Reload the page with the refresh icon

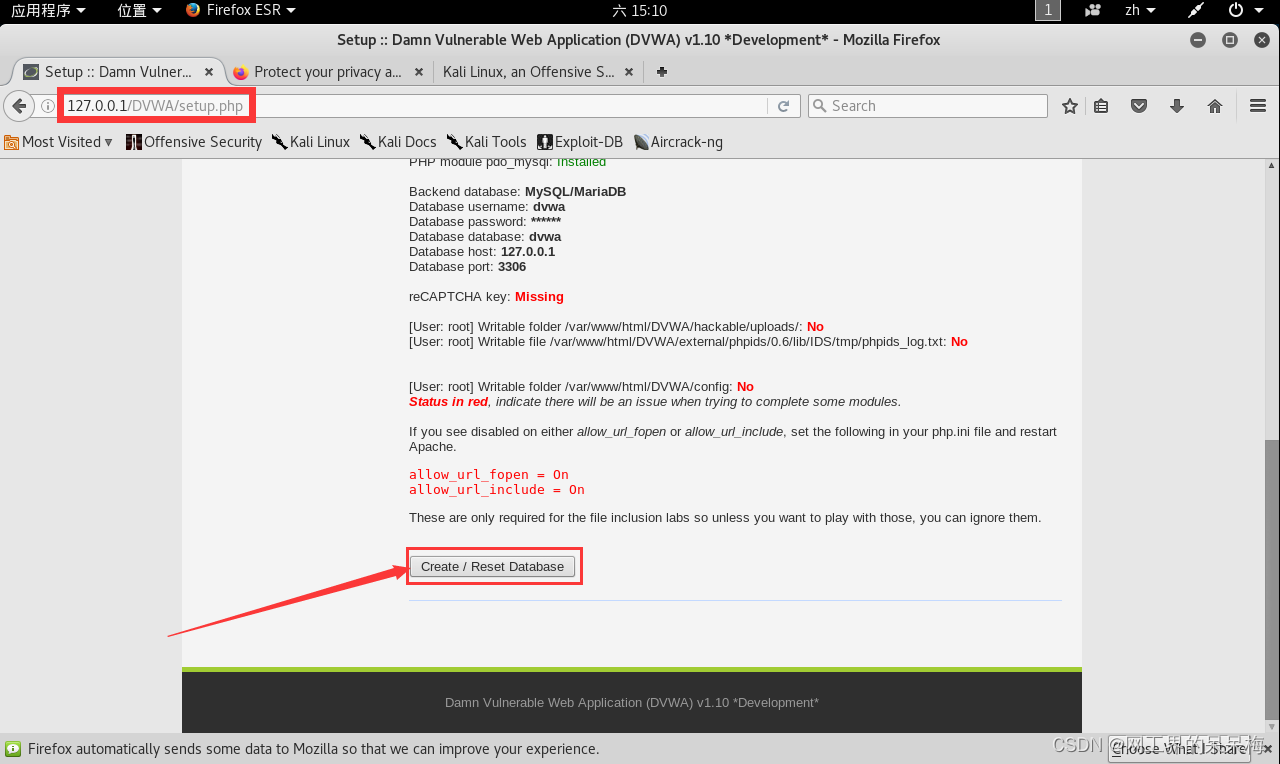tap(784, 106)
